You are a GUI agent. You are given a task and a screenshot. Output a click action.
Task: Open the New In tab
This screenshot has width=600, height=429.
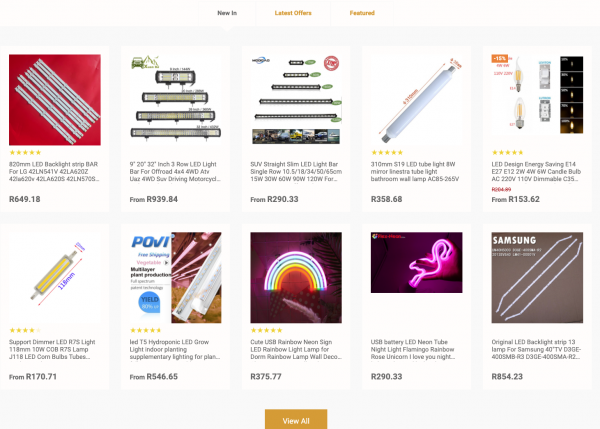coord(227,13)
